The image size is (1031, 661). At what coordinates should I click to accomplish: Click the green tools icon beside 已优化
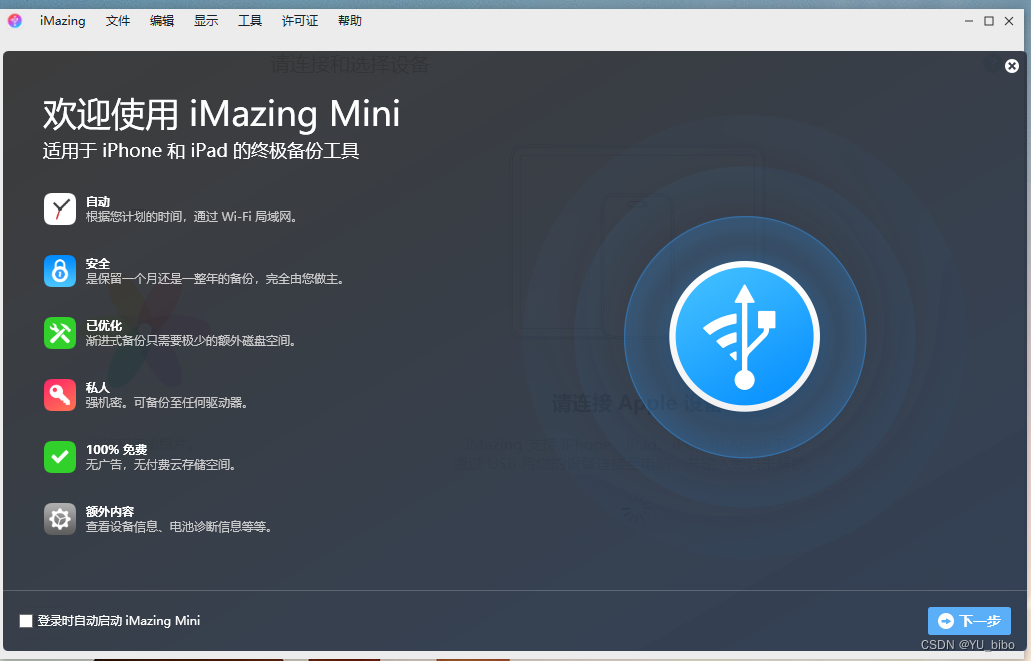point(60,333)
